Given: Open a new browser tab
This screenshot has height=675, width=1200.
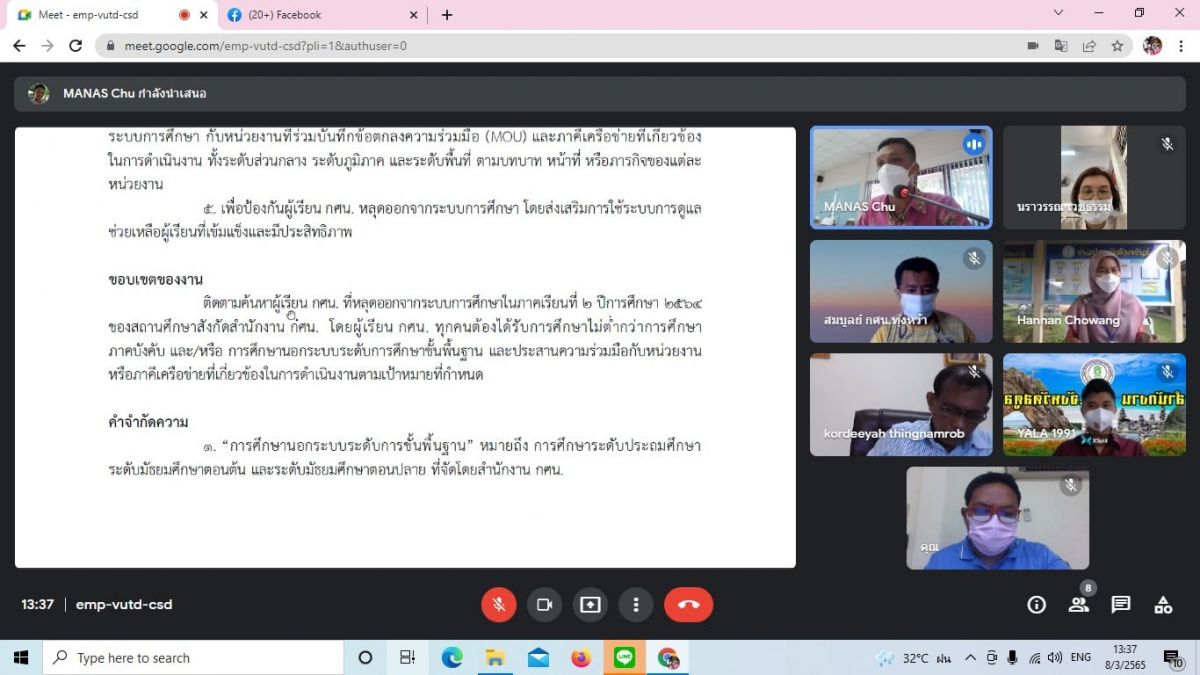Looking at the screenshot, I should click(x=447, y=15).
